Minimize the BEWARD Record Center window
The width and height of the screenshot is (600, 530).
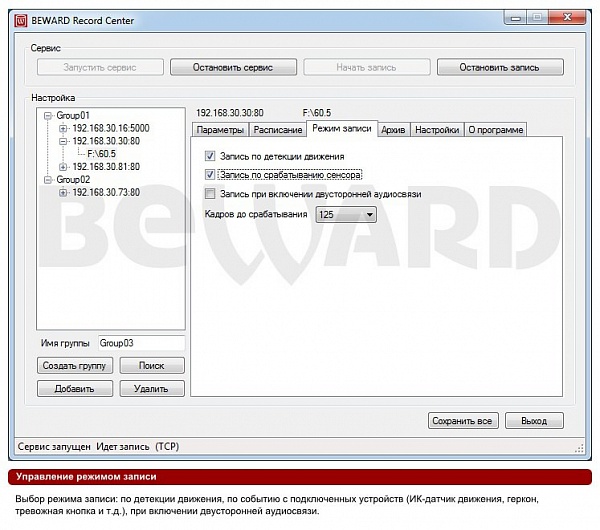pyautogui.click(x=515, y=18)
